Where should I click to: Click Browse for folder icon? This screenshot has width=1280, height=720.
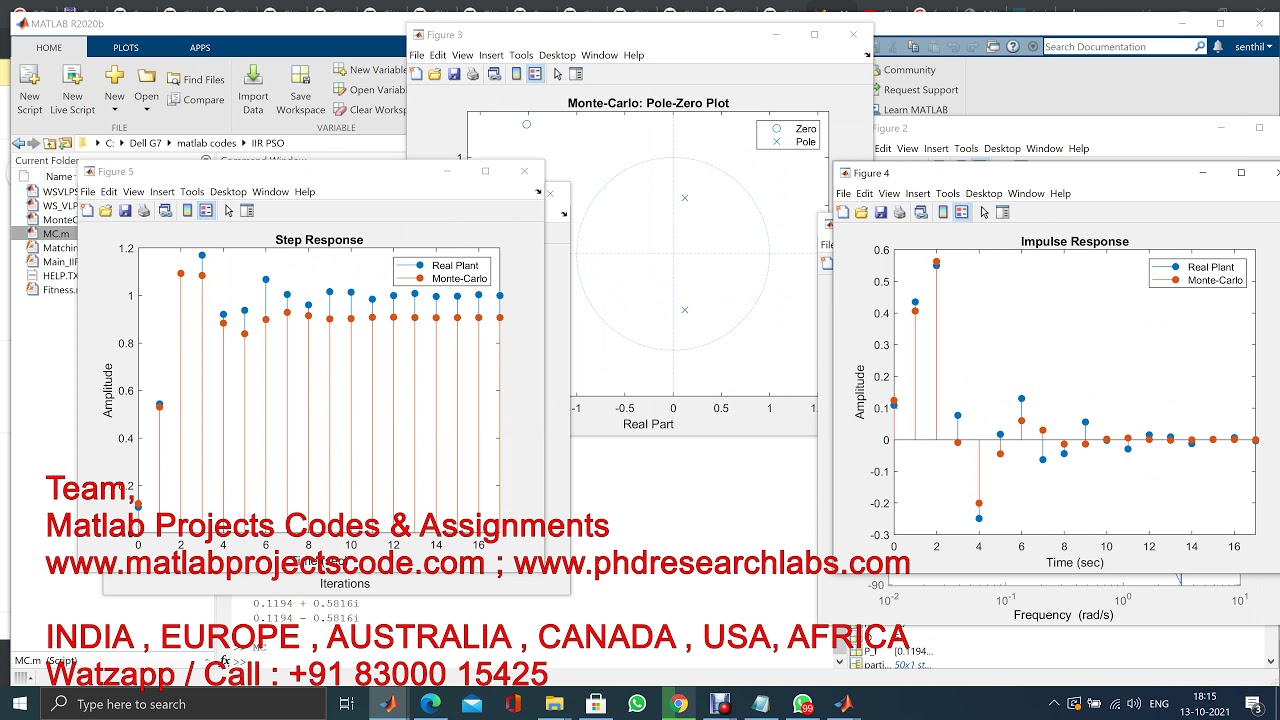tap(66, 143)
